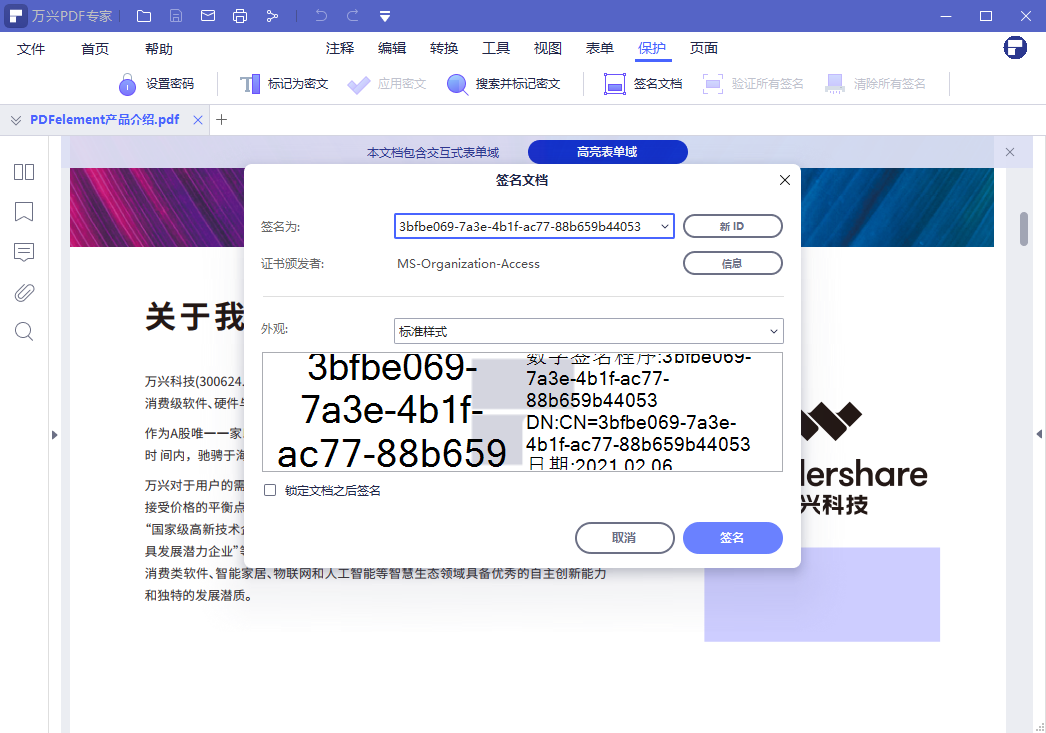Expand left sidebar arrow
1046x733 pixels.
55,435
